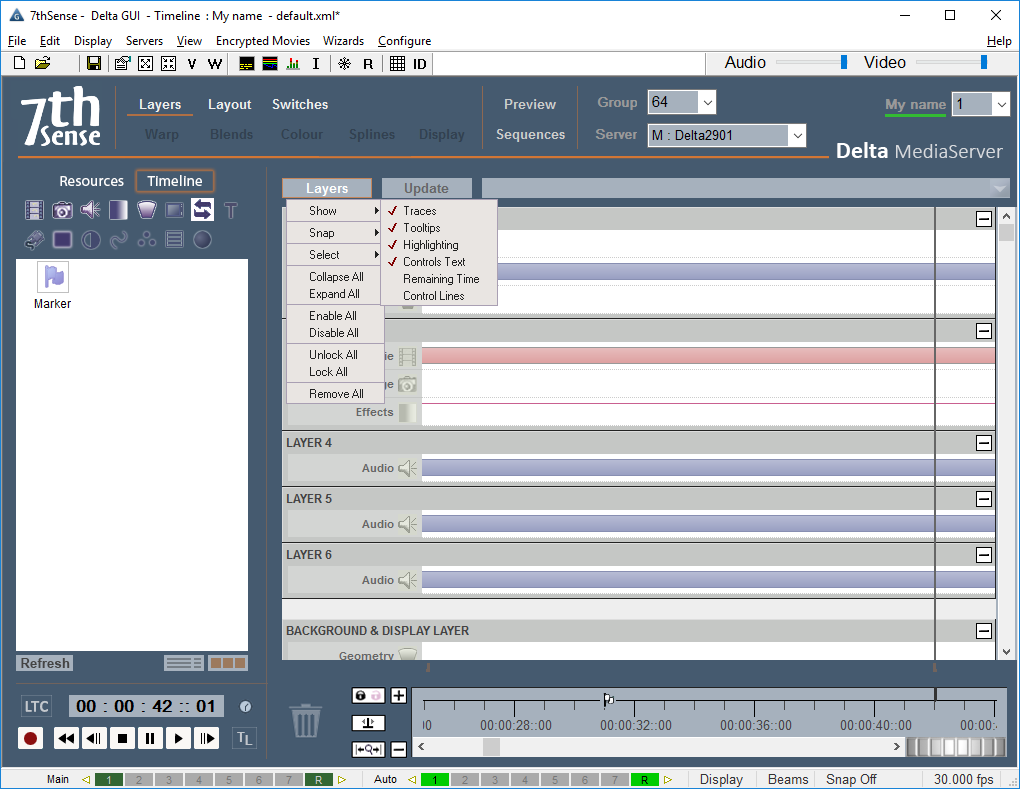The image size is (1020, 789).
Task: Click the expand-to-fullscreen arrows toolbar icon
Action: 146,63
